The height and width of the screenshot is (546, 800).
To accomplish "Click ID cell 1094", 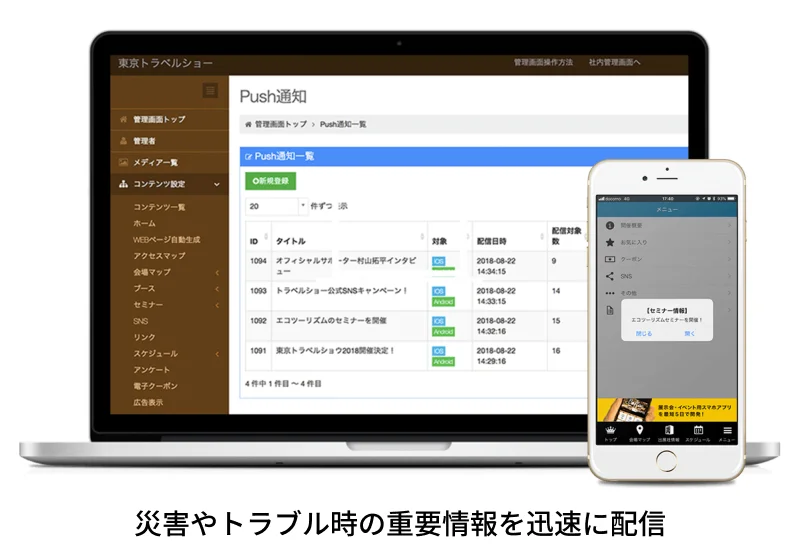I will point(258,261).
